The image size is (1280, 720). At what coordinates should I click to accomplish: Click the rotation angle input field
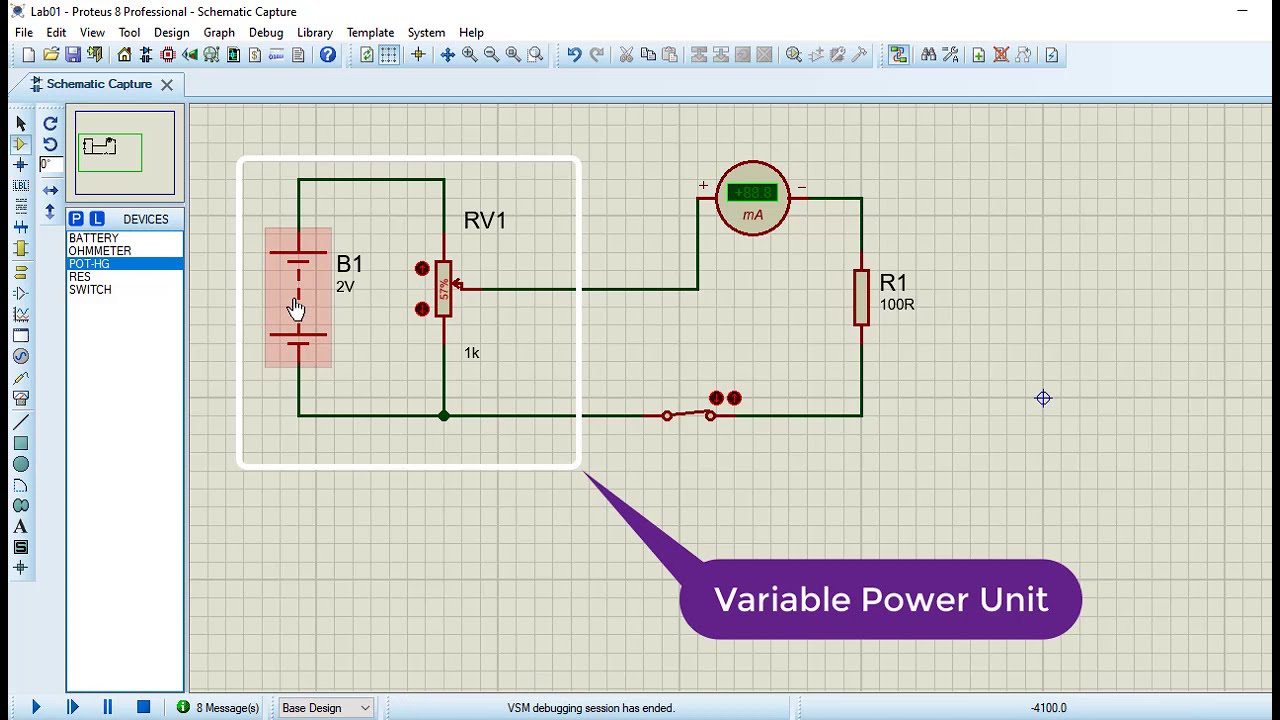tap(50, 165)
